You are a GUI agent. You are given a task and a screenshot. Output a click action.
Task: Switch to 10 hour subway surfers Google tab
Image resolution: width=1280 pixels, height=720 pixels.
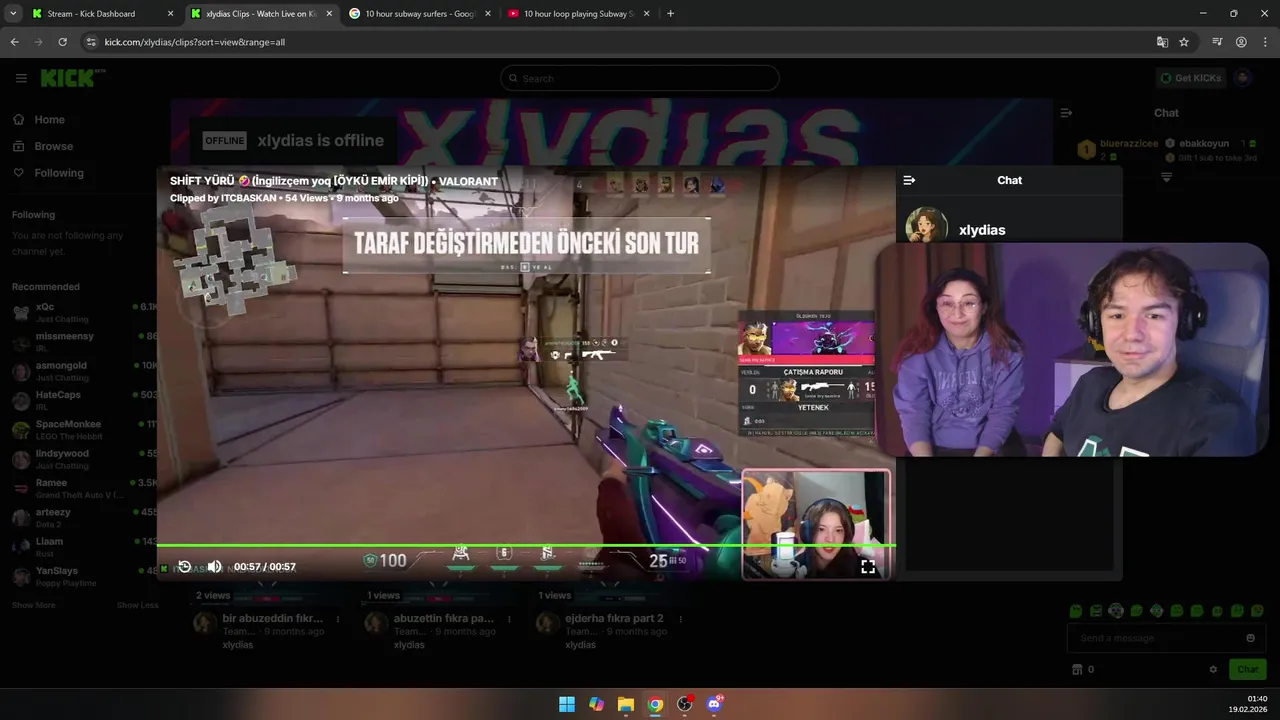tap(421, 14)
